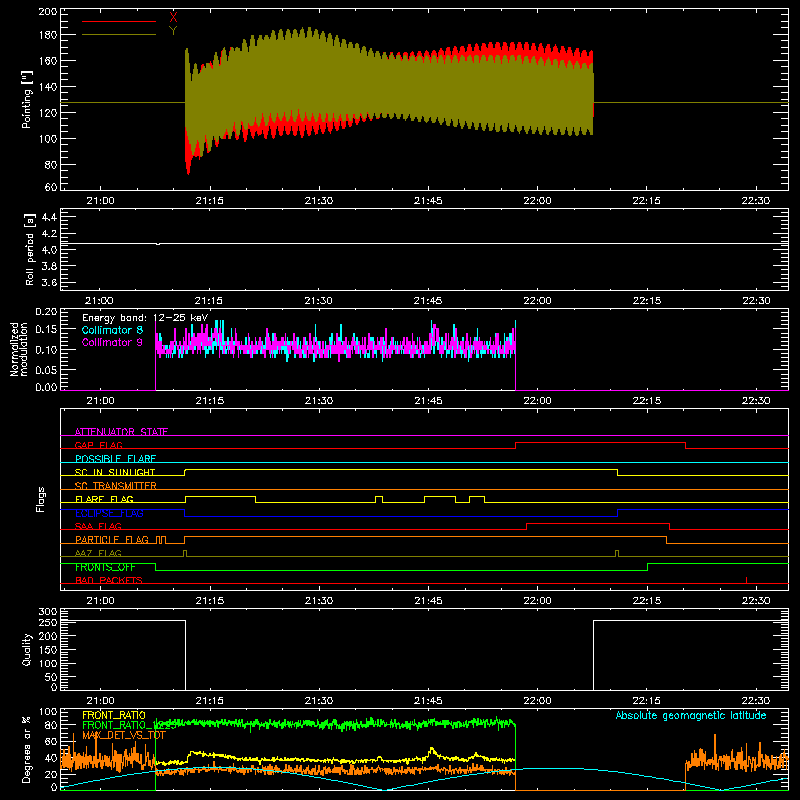Image resolution: width=800 pixels, height=800 pixels.
Task: Click the 3.6 tick on Roll period axis
Action: (x=49, y=283)
